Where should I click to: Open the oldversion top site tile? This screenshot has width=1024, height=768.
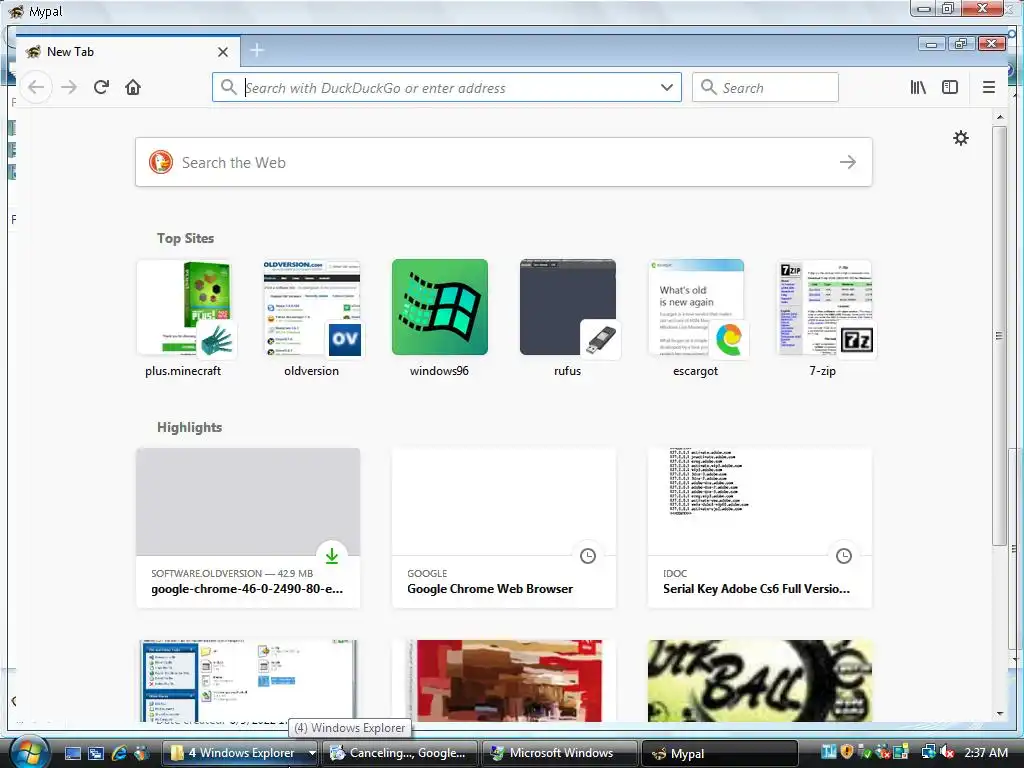point(312,317)
